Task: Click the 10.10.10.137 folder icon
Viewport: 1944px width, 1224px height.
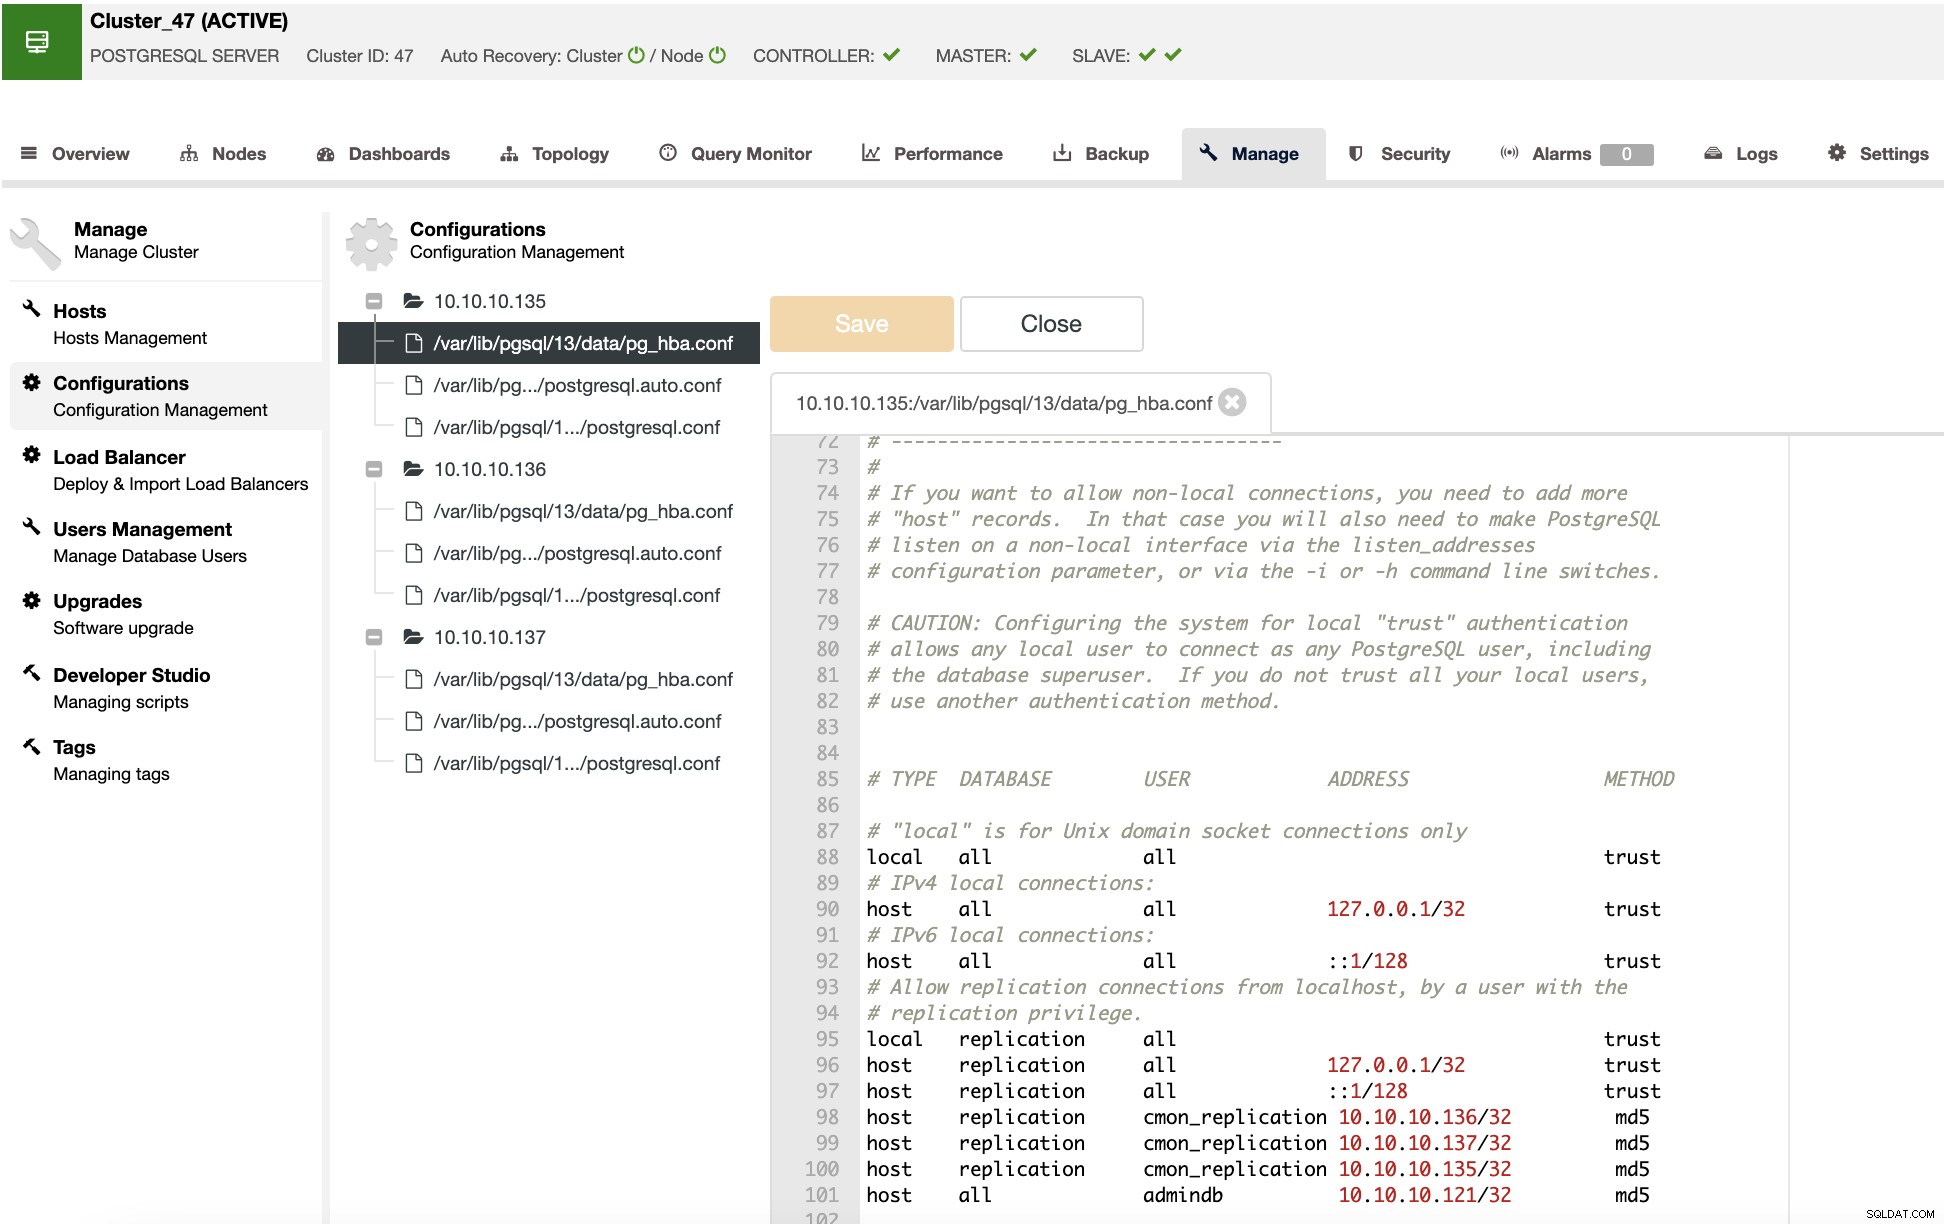Action: pos(413,636)
